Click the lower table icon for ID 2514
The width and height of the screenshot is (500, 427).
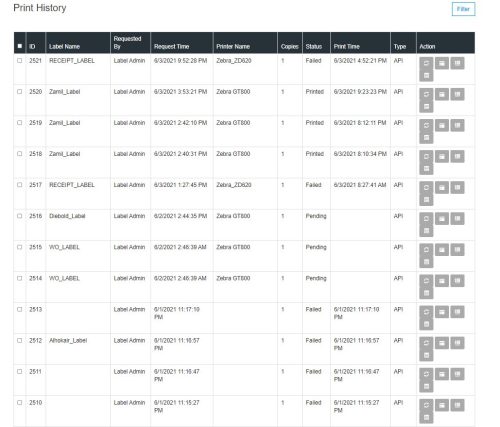click(x=426, y=293)
